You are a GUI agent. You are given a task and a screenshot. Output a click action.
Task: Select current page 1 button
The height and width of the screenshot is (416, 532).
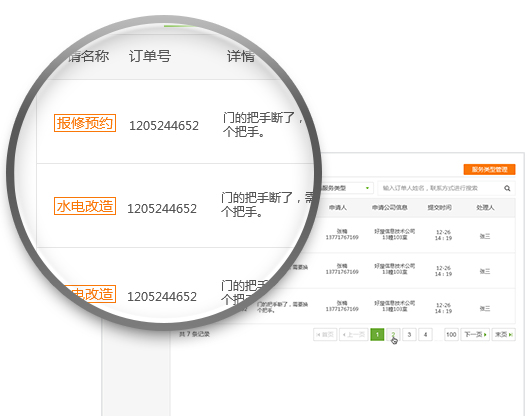click(377, 335)
